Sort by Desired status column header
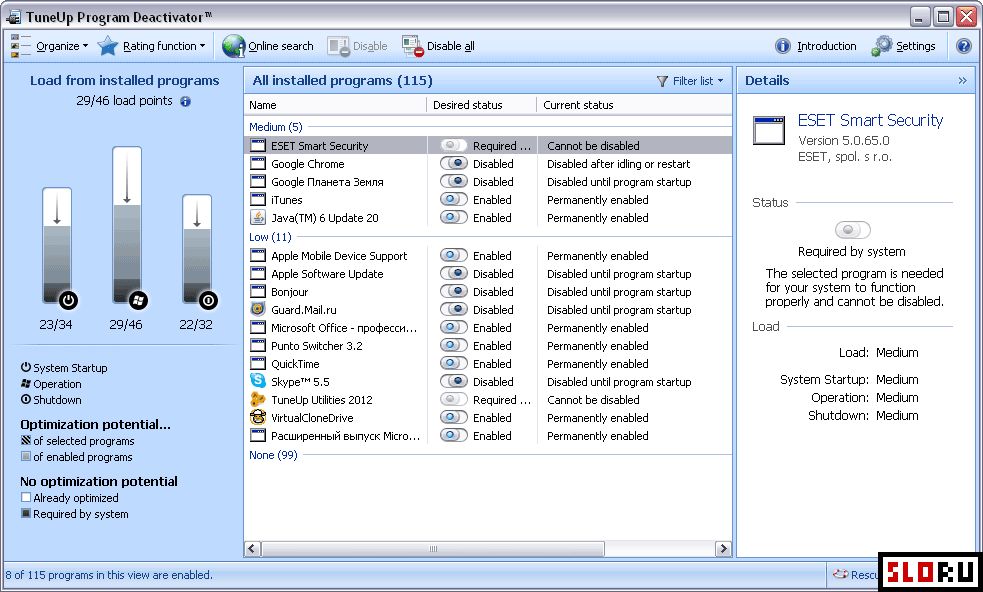The height and width of the screenshot is (592, 983). click(x=481, y=105)
